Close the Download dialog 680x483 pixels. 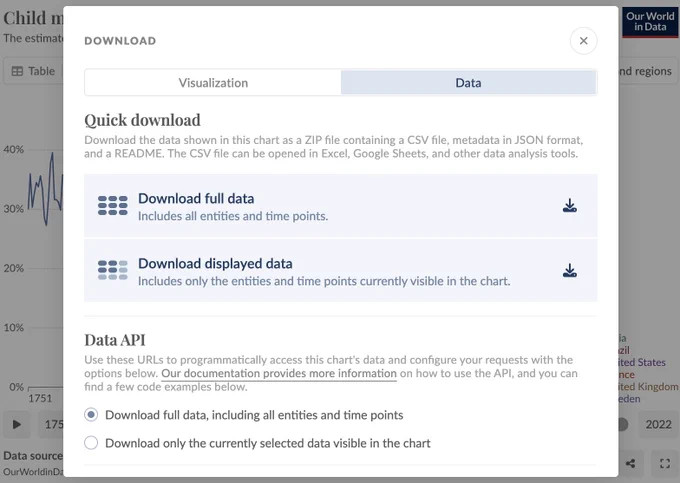(583, 41)
